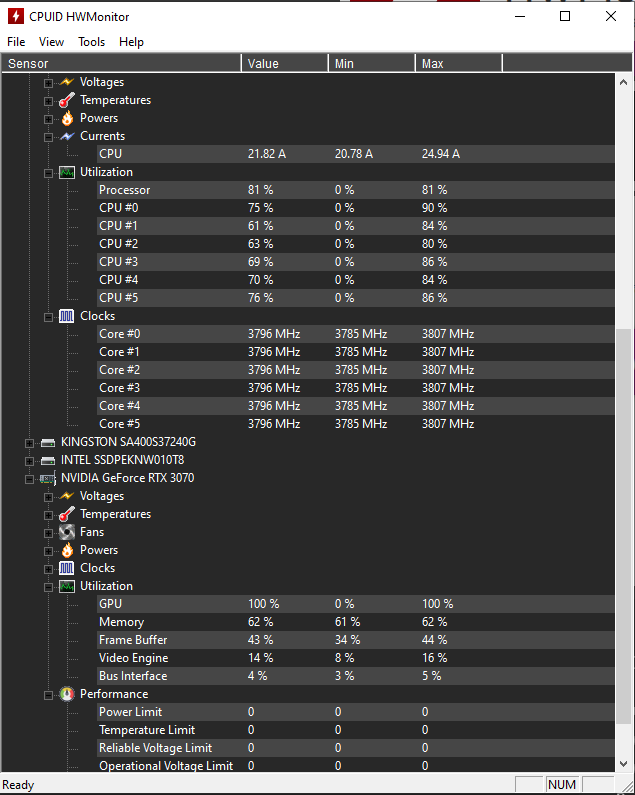Select the Core #4 clock row
Screen dimensions: 635x795
pos(356,406)
